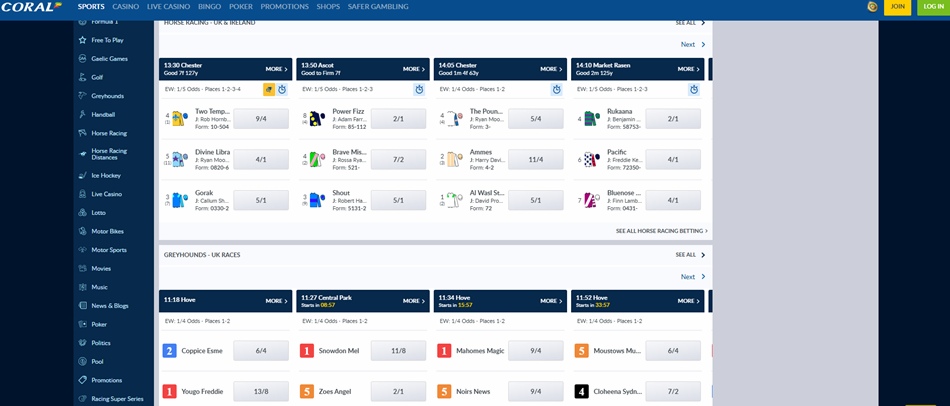
Task: Click the Lotto icon in sidebar
Action: click(x=82, y=213)
